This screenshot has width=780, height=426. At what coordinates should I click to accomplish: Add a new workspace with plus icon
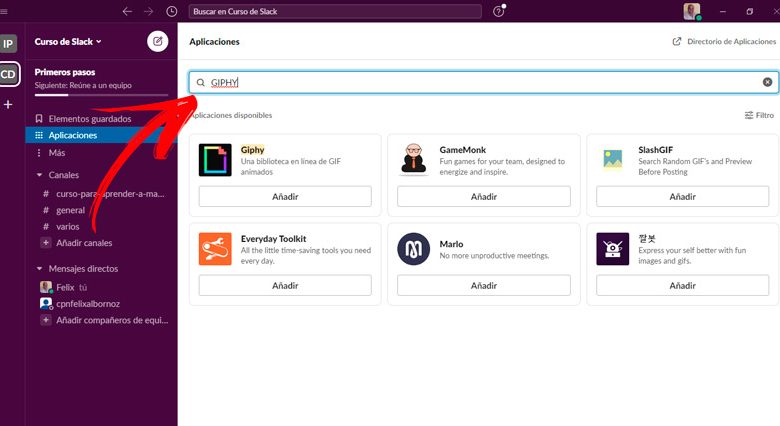(x=8, y=105)
